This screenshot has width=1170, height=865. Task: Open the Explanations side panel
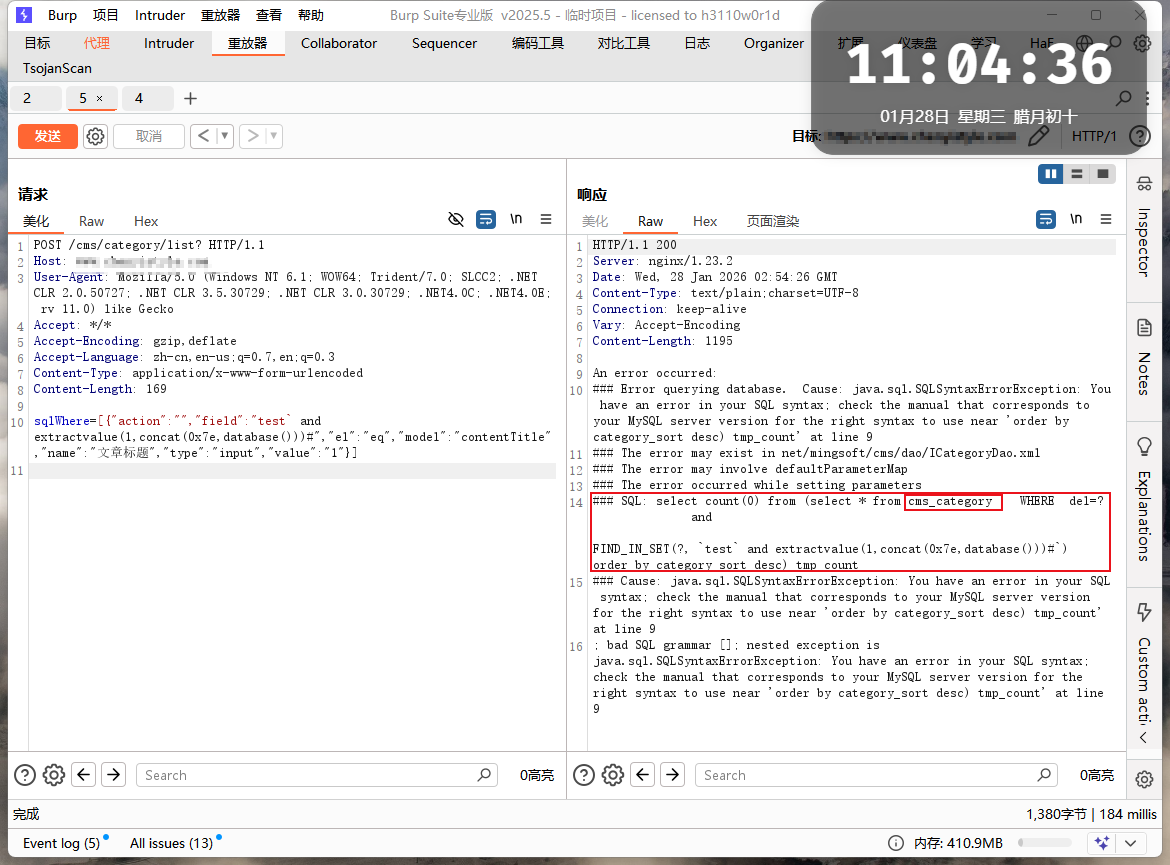point(1144,499)
